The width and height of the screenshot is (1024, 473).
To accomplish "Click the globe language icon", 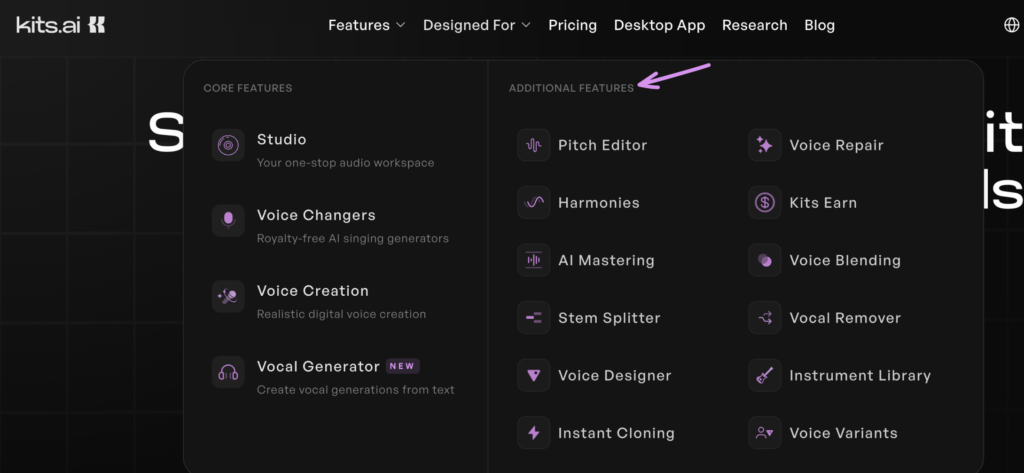I will pyautogui.click(x=1011, y=25).
